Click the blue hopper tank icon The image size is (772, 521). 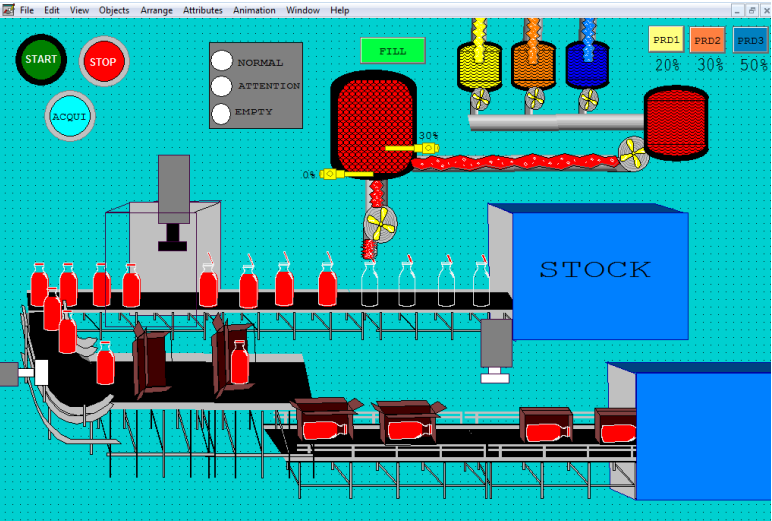587,66
